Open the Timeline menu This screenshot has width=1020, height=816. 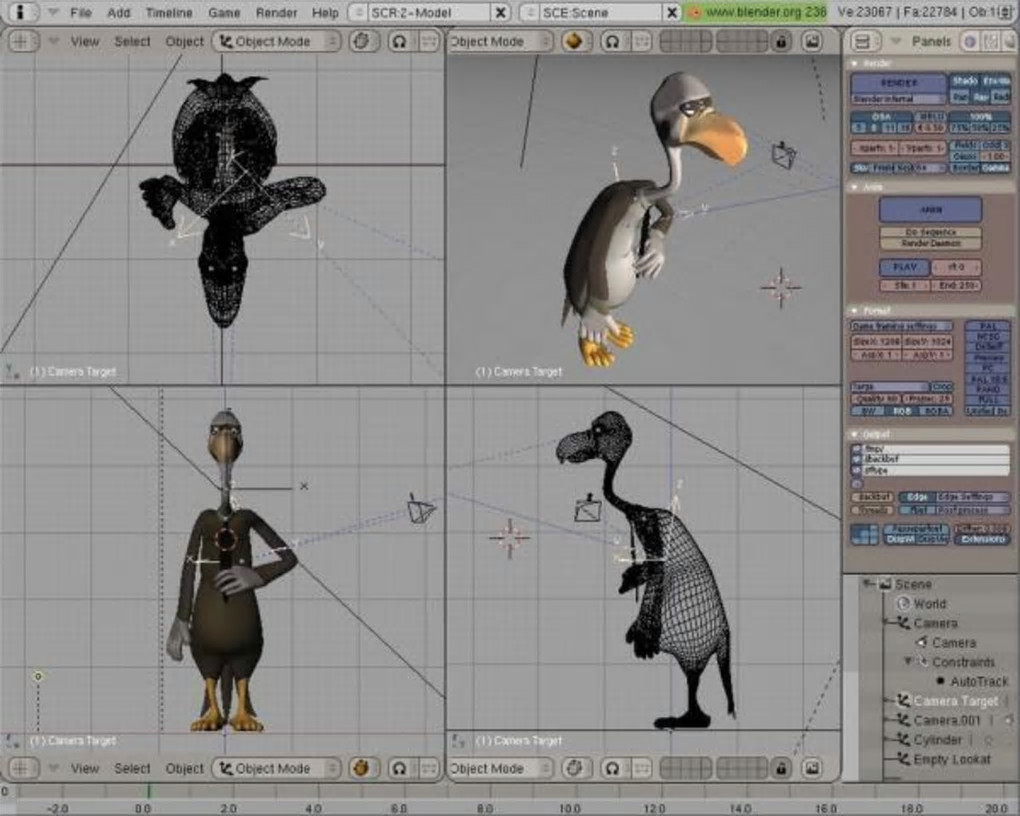click(169, 13)
